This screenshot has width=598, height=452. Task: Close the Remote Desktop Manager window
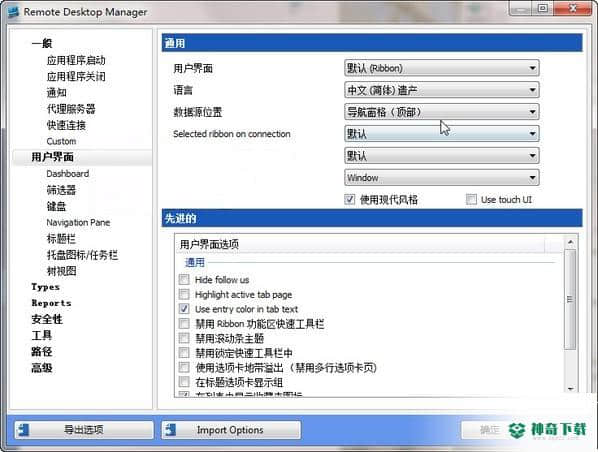point(573,8)
